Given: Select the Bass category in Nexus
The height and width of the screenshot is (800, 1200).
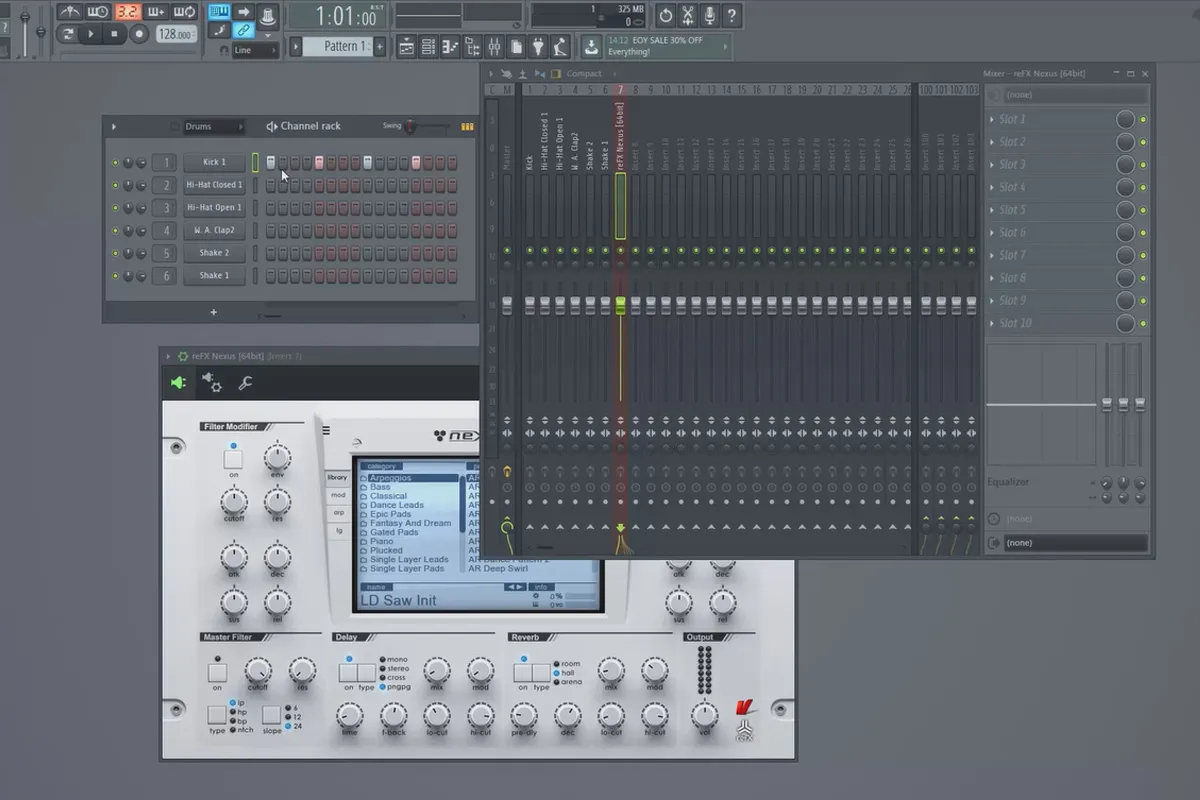Looking at the screenshot, I should click(380, 487).
